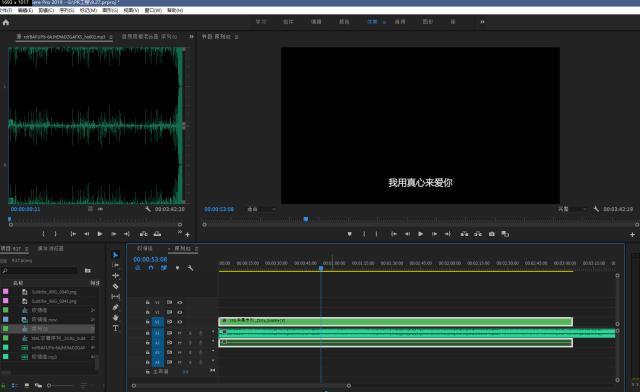
Task: Click the Extract button in Program Monitor
Action: click(x=478, y=234)
